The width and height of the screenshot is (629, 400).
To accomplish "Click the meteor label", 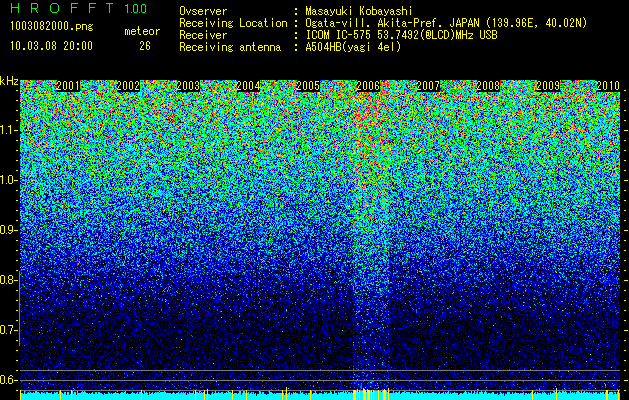I will click(x=142, y=31).
